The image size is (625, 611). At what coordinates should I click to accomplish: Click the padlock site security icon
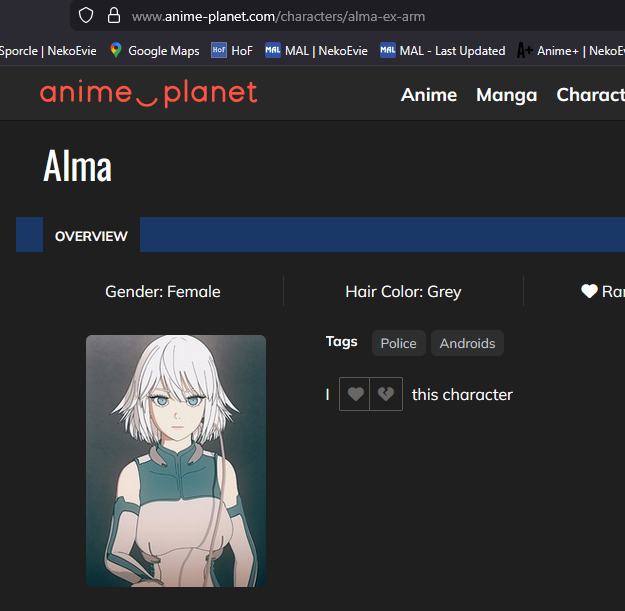tap(114, 16)
